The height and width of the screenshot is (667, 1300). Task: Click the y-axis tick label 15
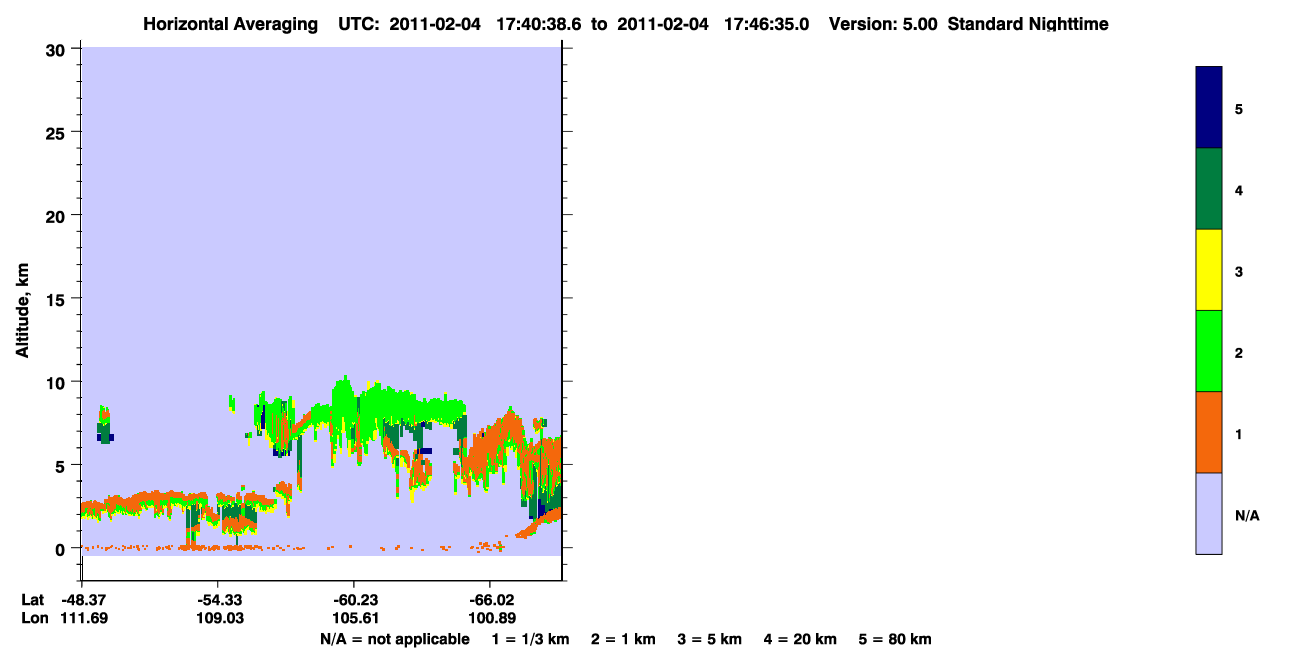[x=58, y=299]
